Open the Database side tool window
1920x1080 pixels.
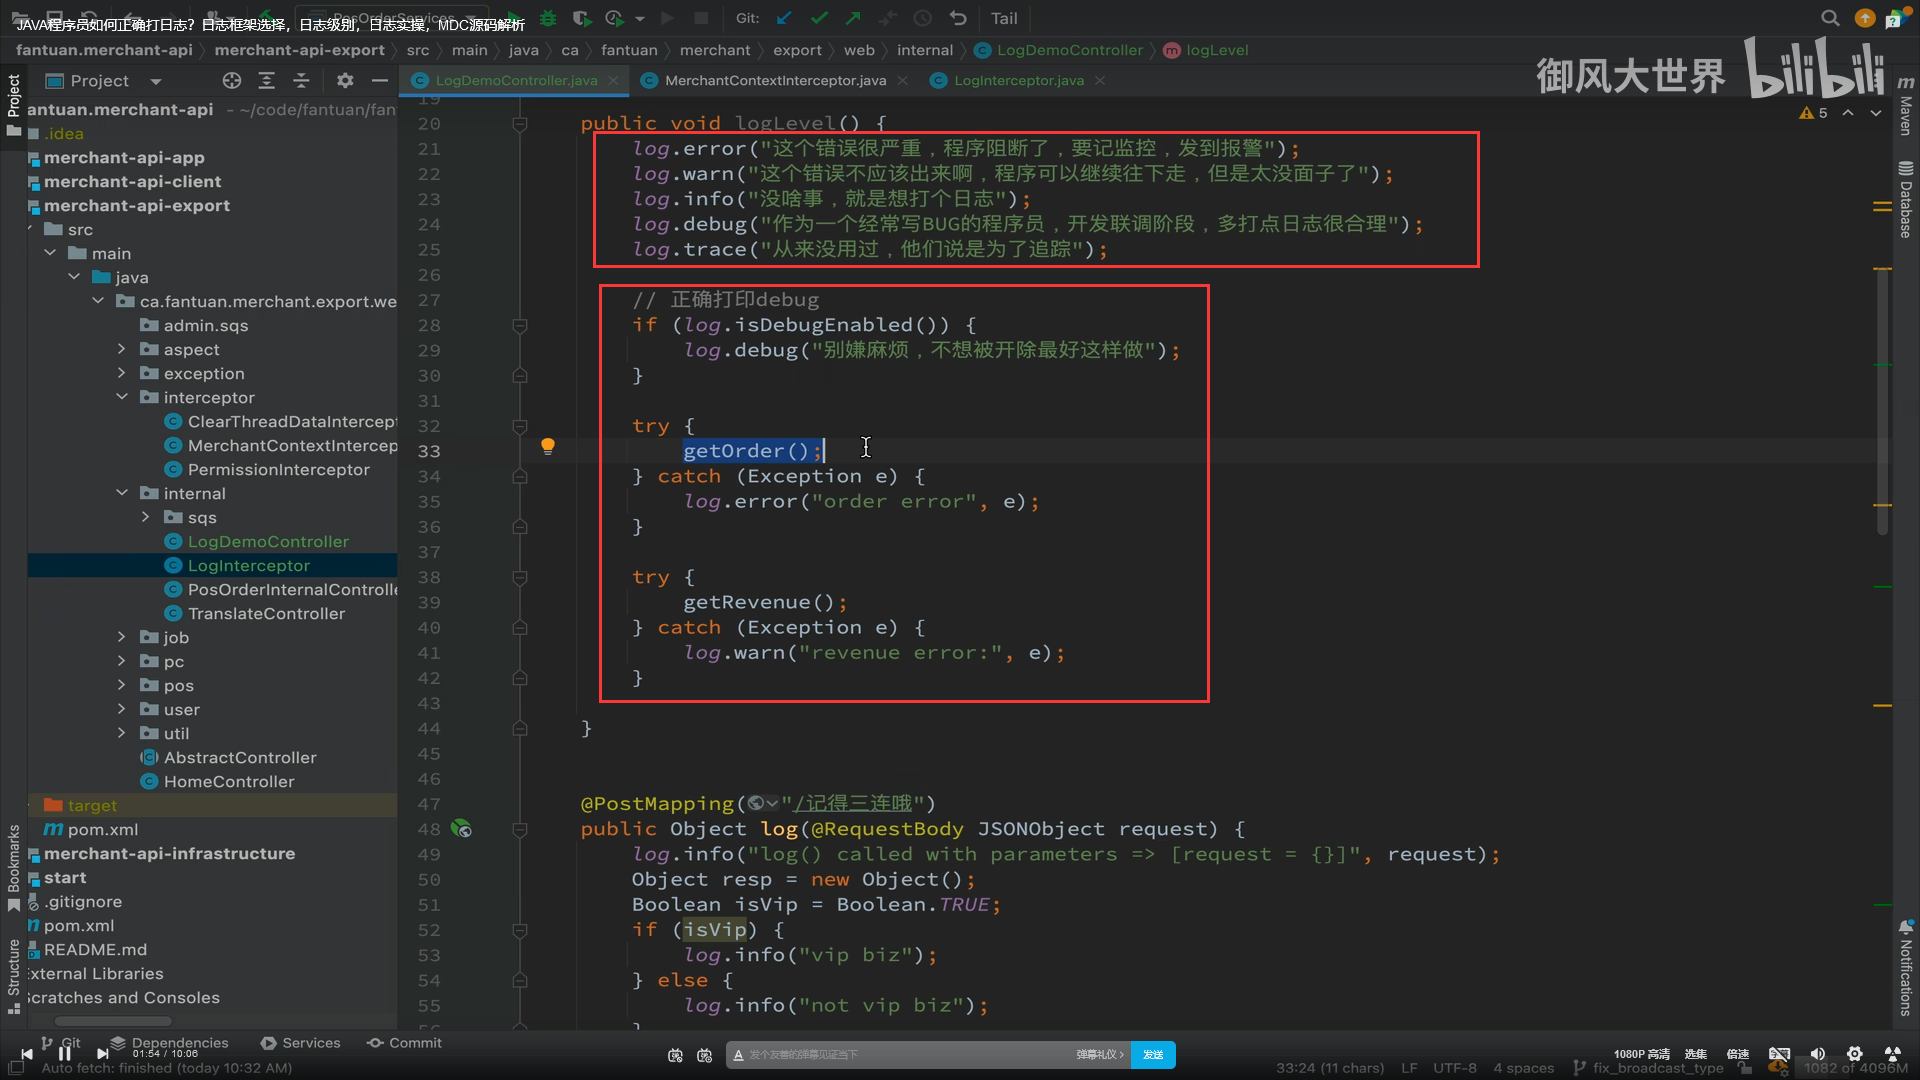[x=1906, y=200]
